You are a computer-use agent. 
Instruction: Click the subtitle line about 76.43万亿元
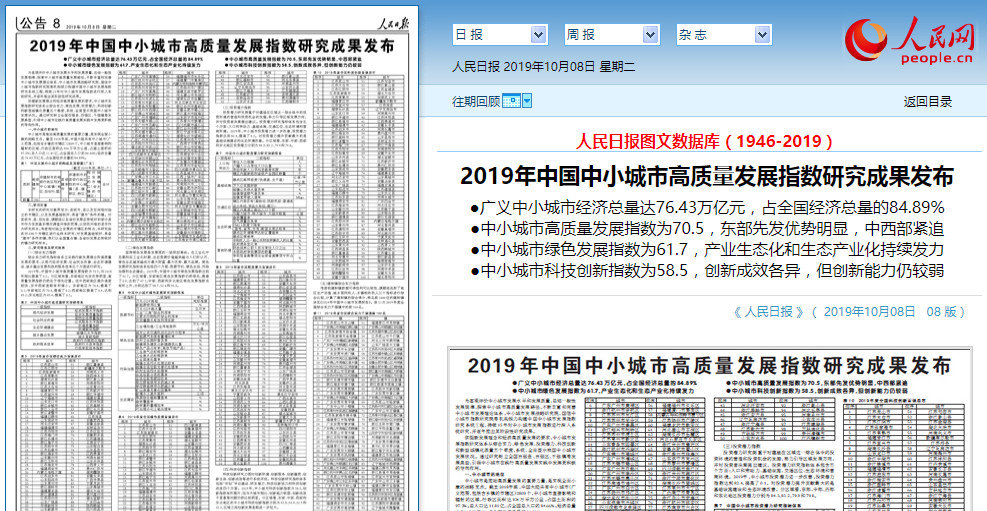707,208
